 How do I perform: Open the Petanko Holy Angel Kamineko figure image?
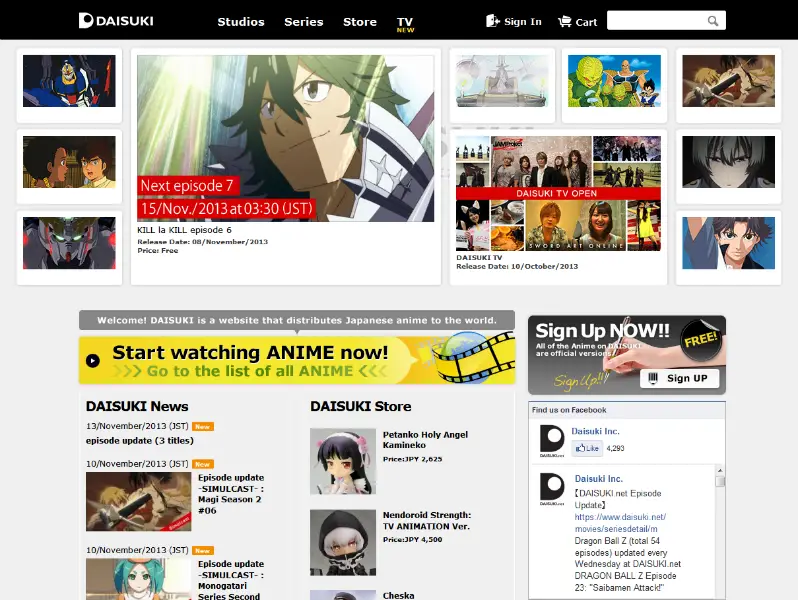(343, 462)
